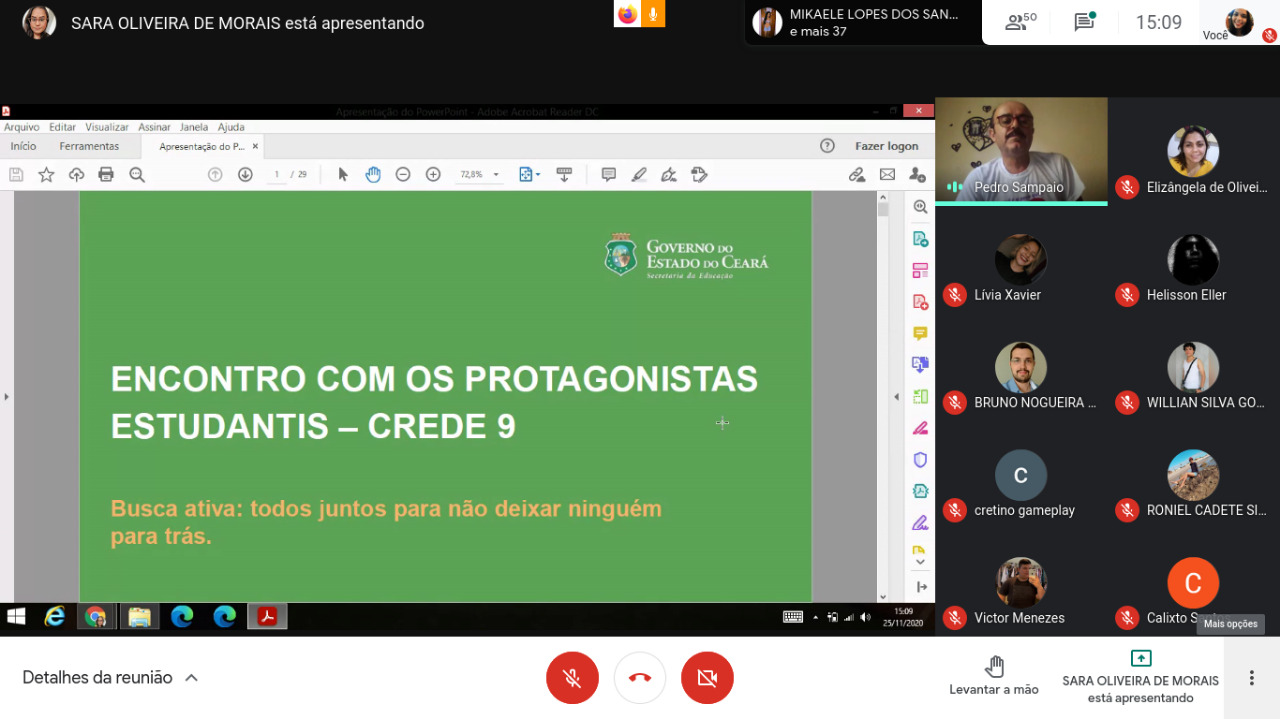Open the meeting chat icon

[x=1083, y=22]
